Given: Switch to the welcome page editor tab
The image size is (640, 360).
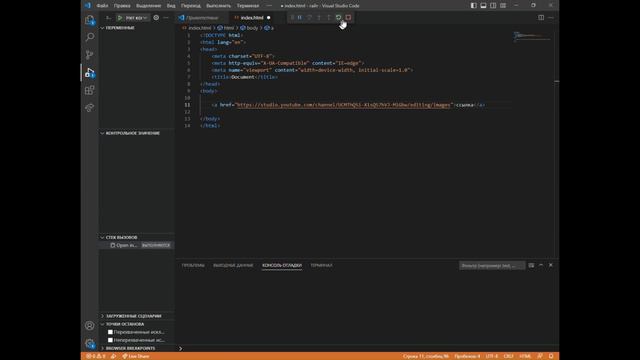Looking at the screenshot, I should tap(203, 18).
